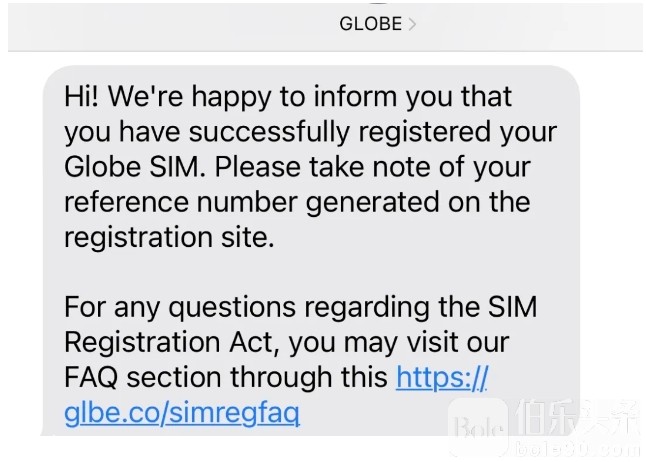Screen dimensions: 646x462
Task: Tap the GLOBE sender name
Action: click(370, 24)
